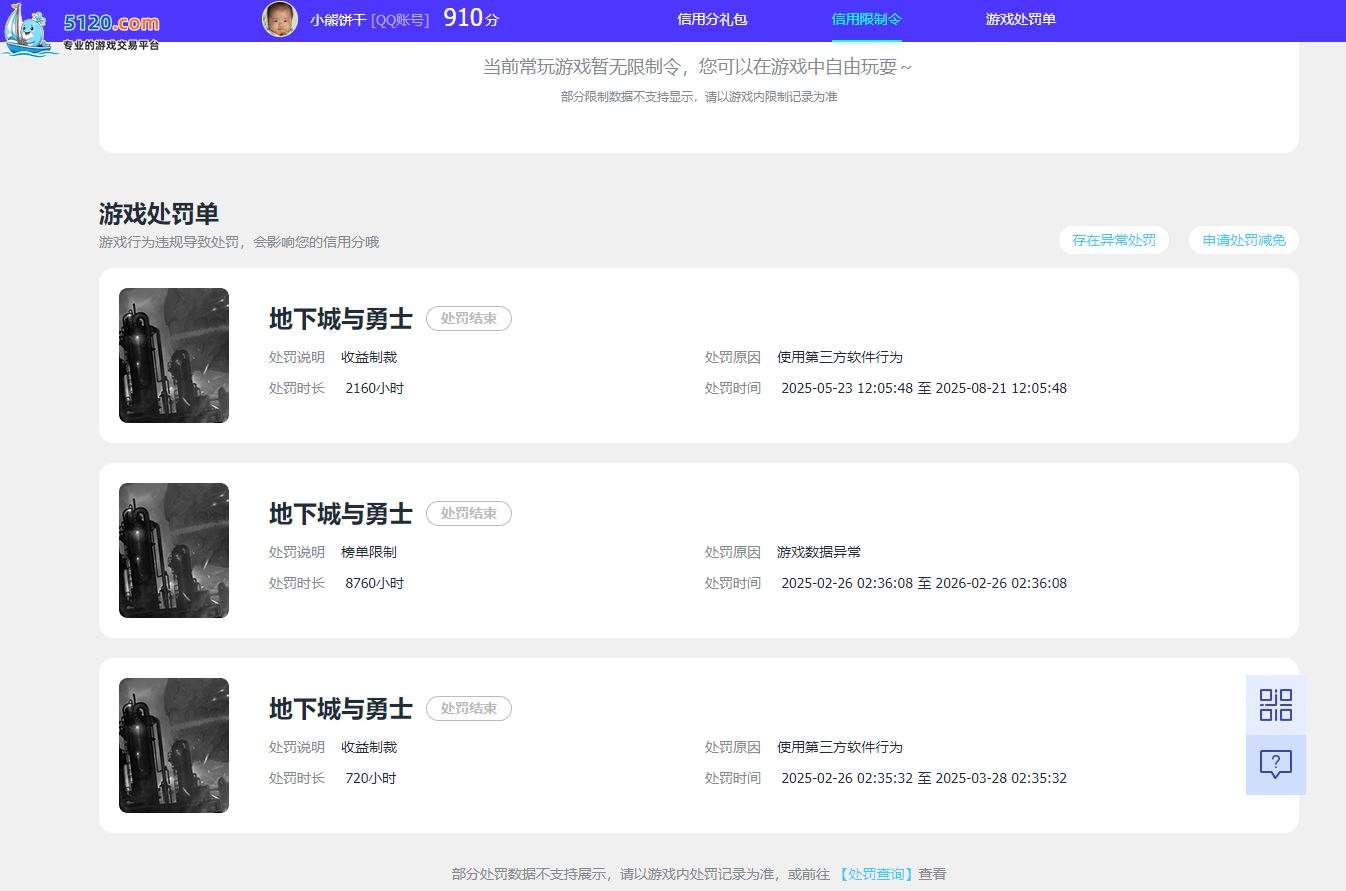Screen dimensions: 1346x891
Task: Show the QR code icon
Action: coord(1275,705)
